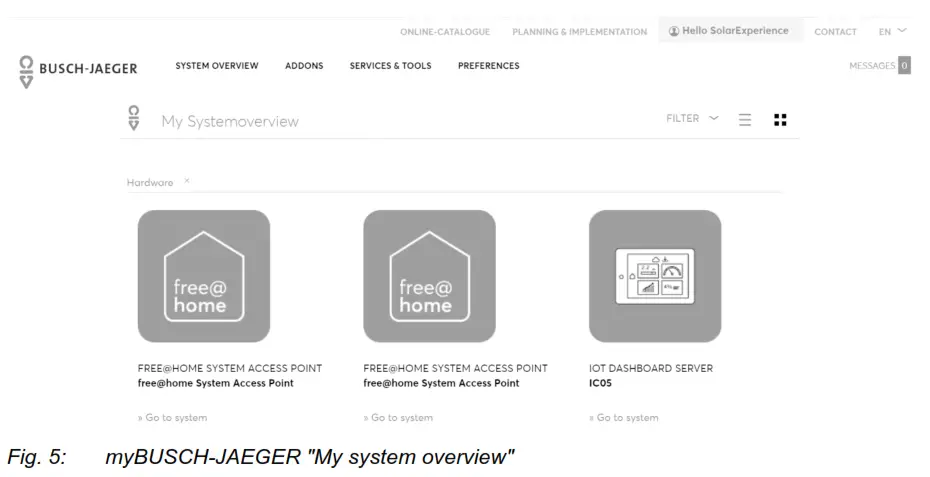This screenshot has width=930, height=477.
Task: Click first Go to system link
Action: coord(173,418)
